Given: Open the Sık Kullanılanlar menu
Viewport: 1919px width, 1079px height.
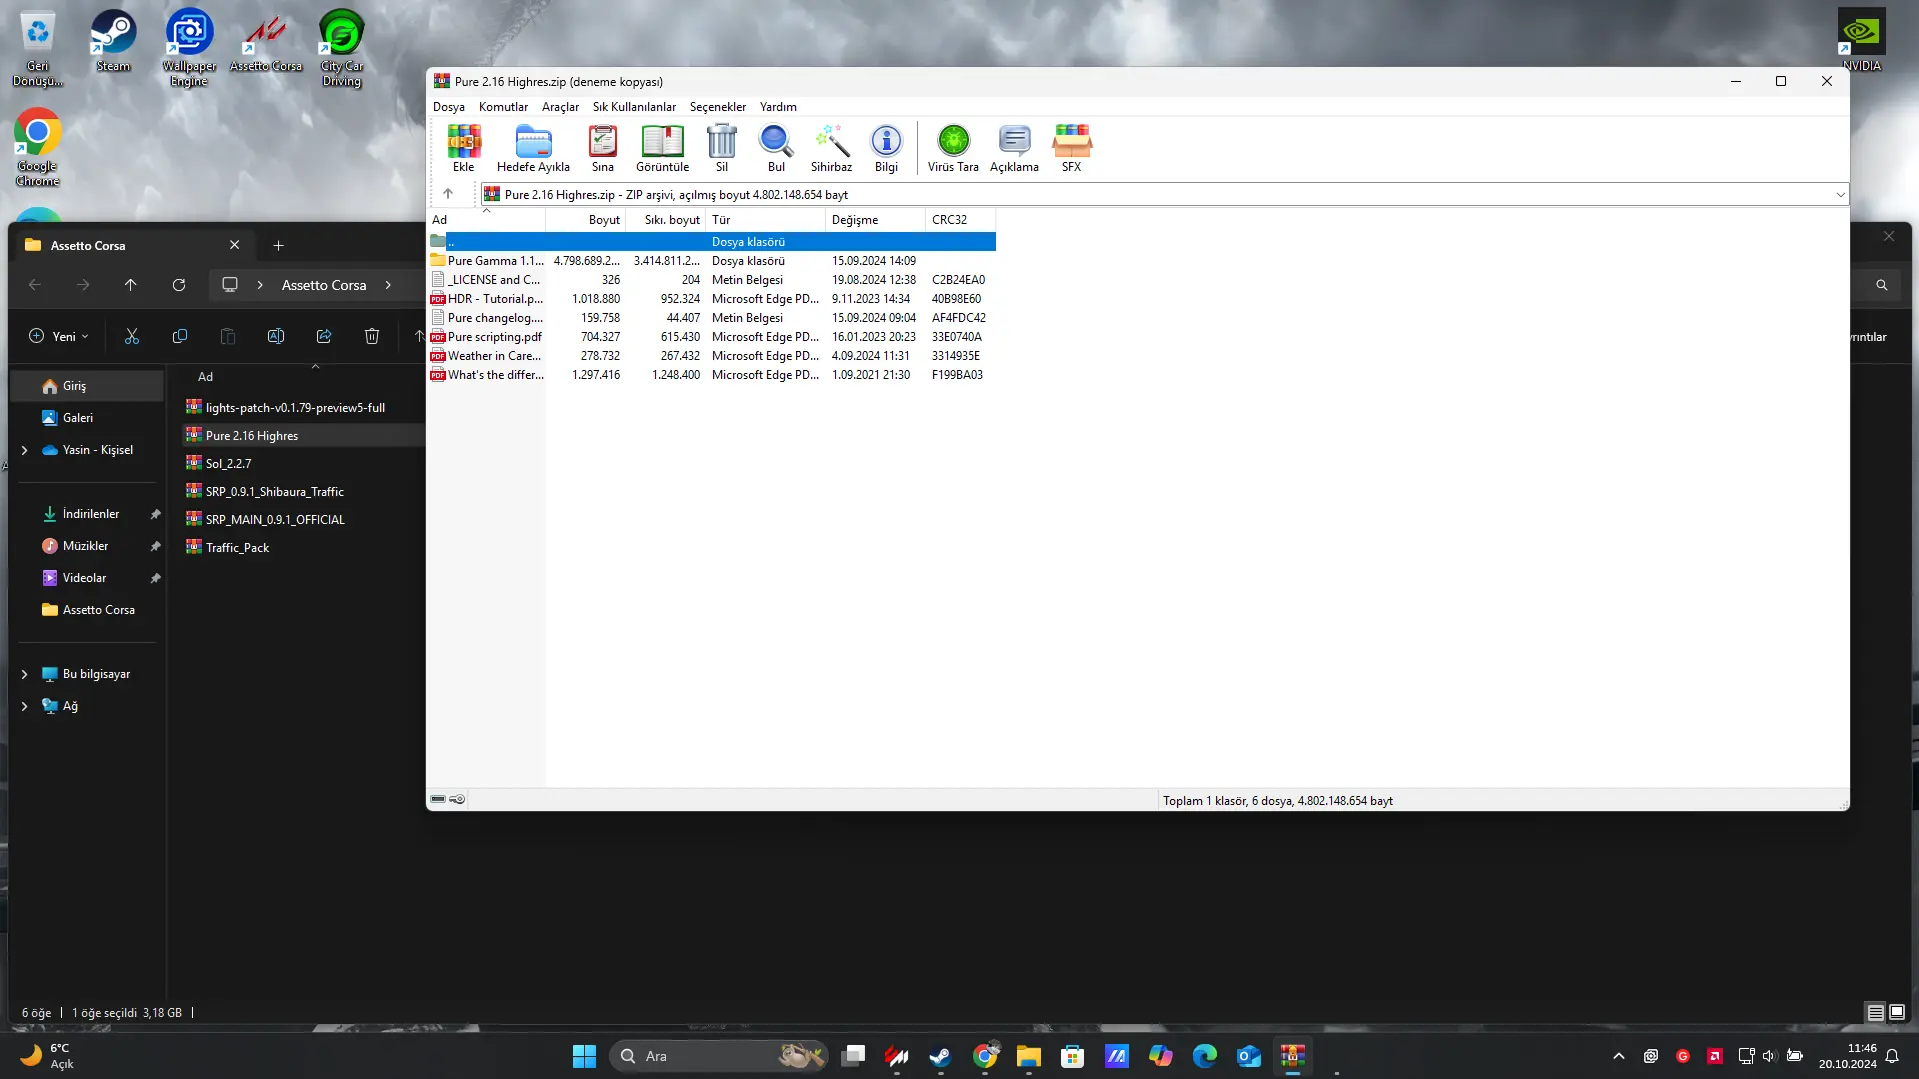Looking at the screenshot, I should click(634, 107).
